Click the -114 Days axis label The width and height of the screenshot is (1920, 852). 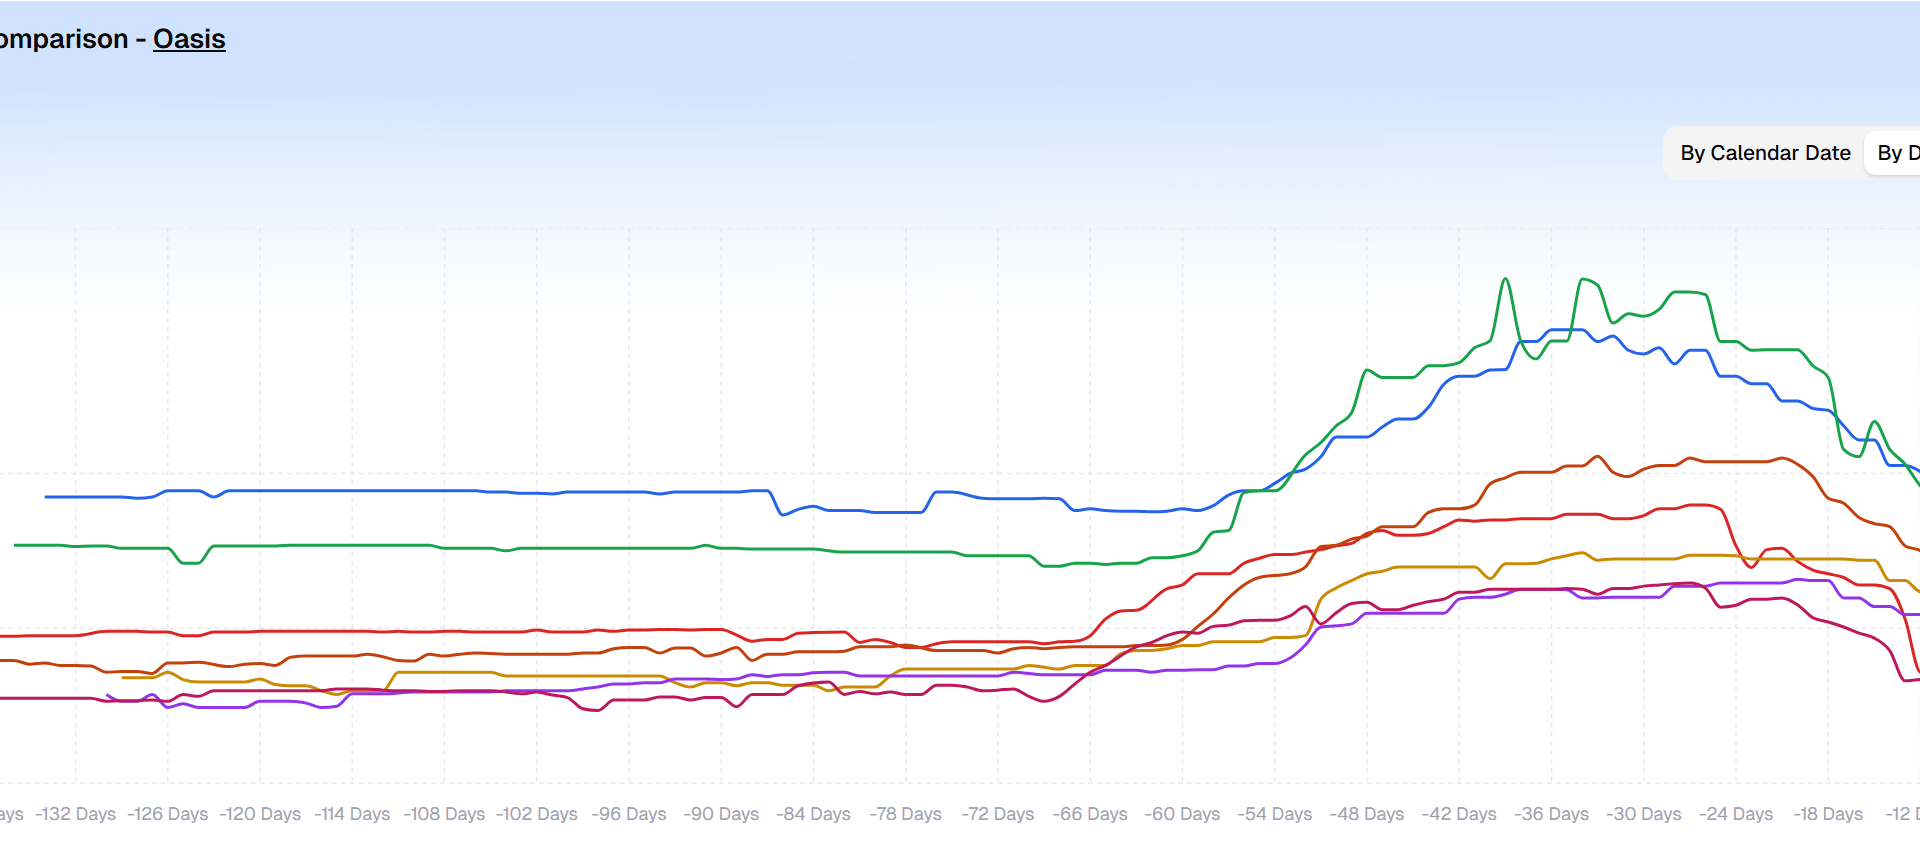tap(352, 814)
